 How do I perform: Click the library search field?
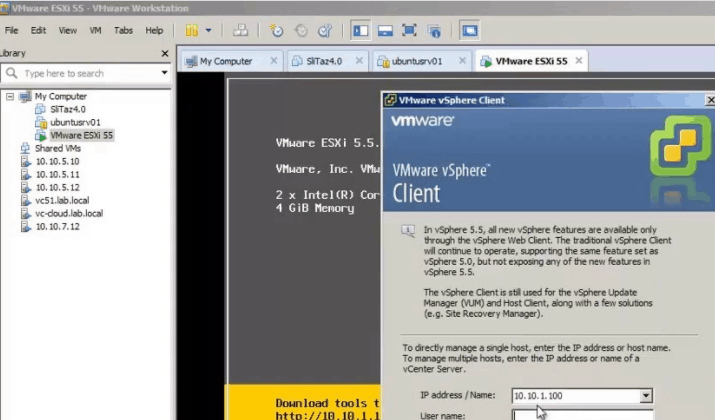click(86, 73)
